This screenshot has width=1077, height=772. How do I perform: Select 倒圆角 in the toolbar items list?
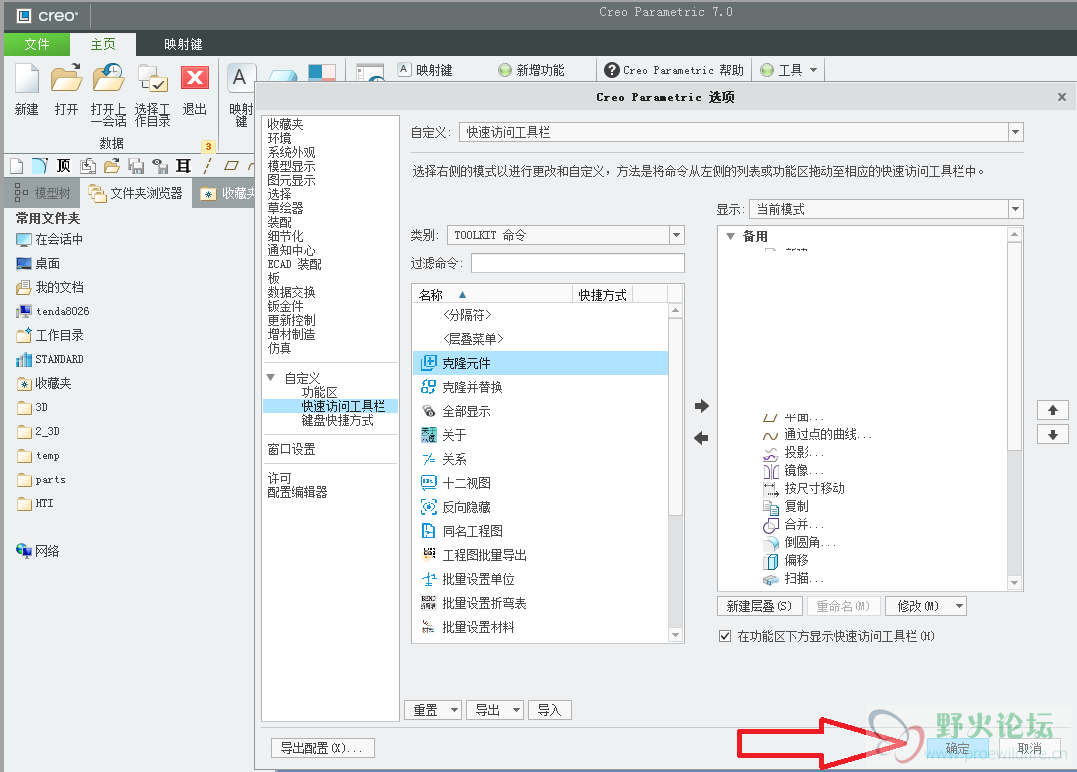799,543
